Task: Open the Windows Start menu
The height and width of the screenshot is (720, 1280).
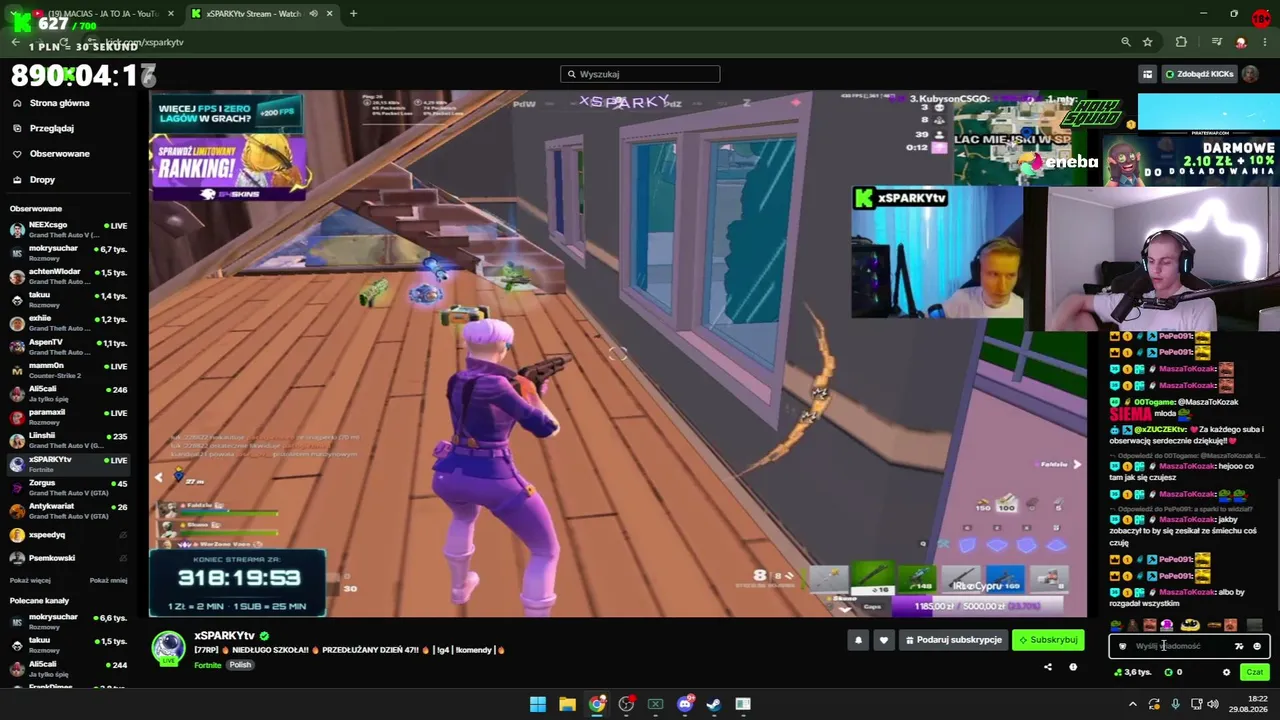Action: pos(538,704)
